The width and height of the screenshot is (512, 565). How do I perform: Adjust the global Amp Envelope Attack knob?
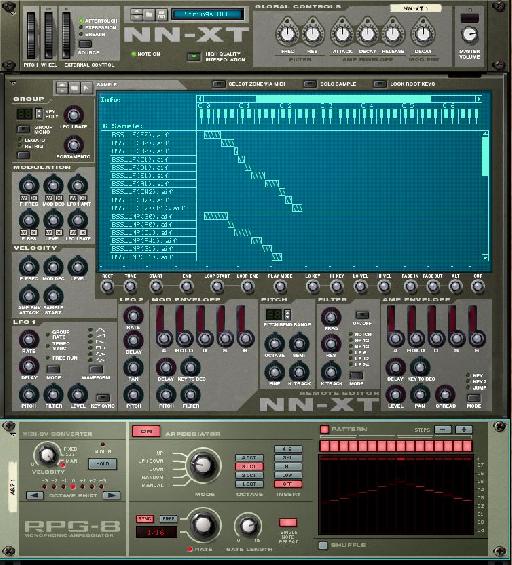342,34
